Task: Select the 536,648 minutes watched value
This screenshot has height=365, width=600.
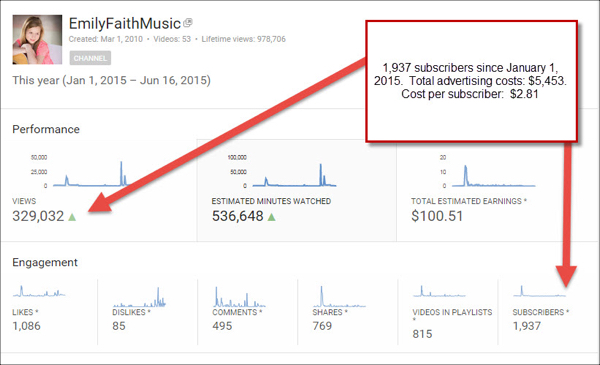Action: [x=238, y=216]
